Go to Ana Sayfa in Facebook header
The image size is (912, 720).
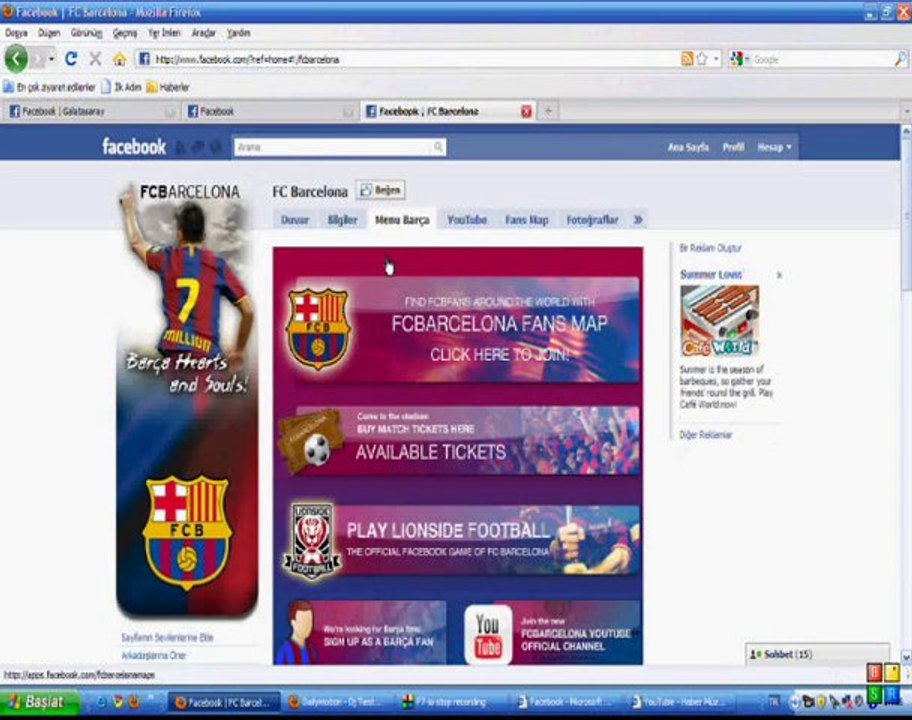coord(688,147)
